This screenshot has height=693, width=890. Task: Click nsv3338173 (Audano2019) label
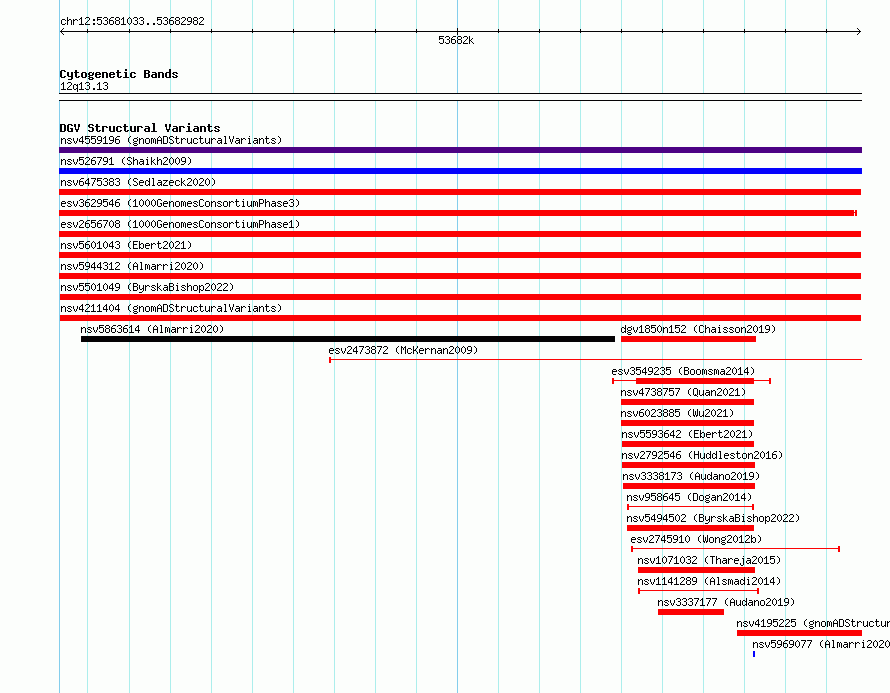click(x=691, y=476)
